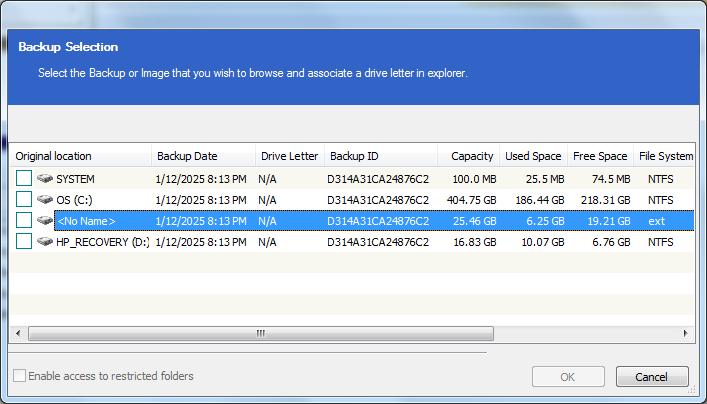Confirm selection with the OK button

pyautogui.click(x=567, y=377)
